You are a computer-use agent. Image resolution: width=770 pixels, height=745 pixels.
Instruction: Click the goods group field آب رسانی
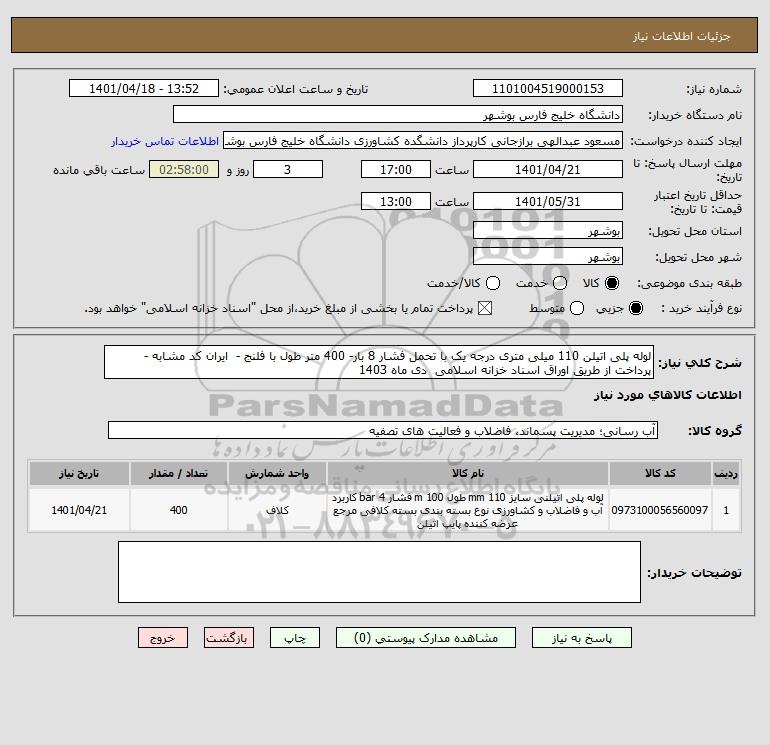click(x=383, y=430)
